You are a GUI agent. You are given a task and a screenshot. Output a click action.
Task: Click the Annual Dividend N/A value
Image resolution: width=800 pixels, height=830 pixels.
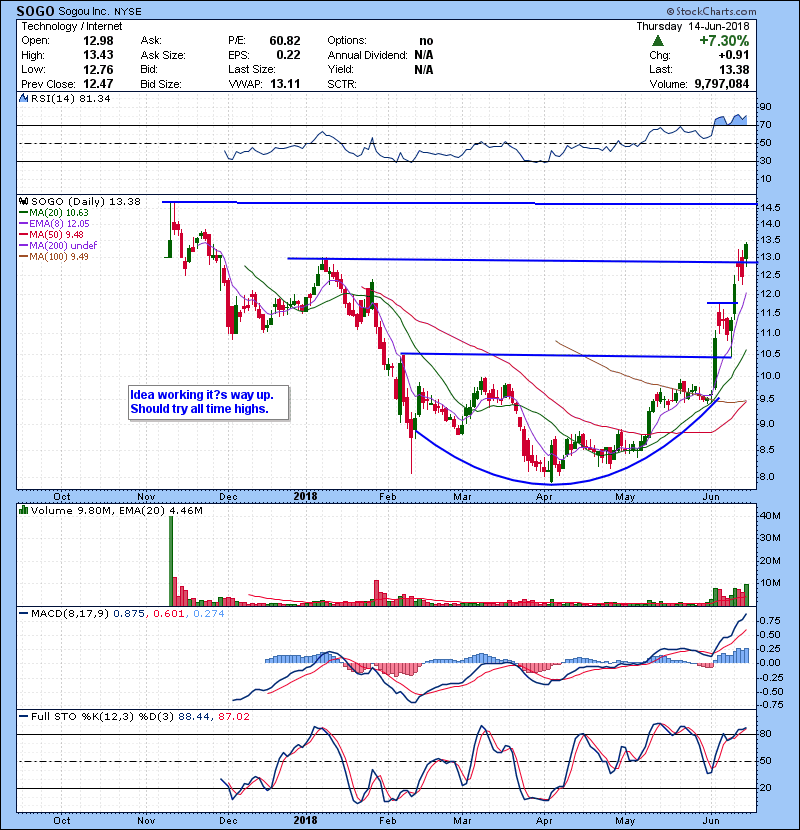click(424, 55)
